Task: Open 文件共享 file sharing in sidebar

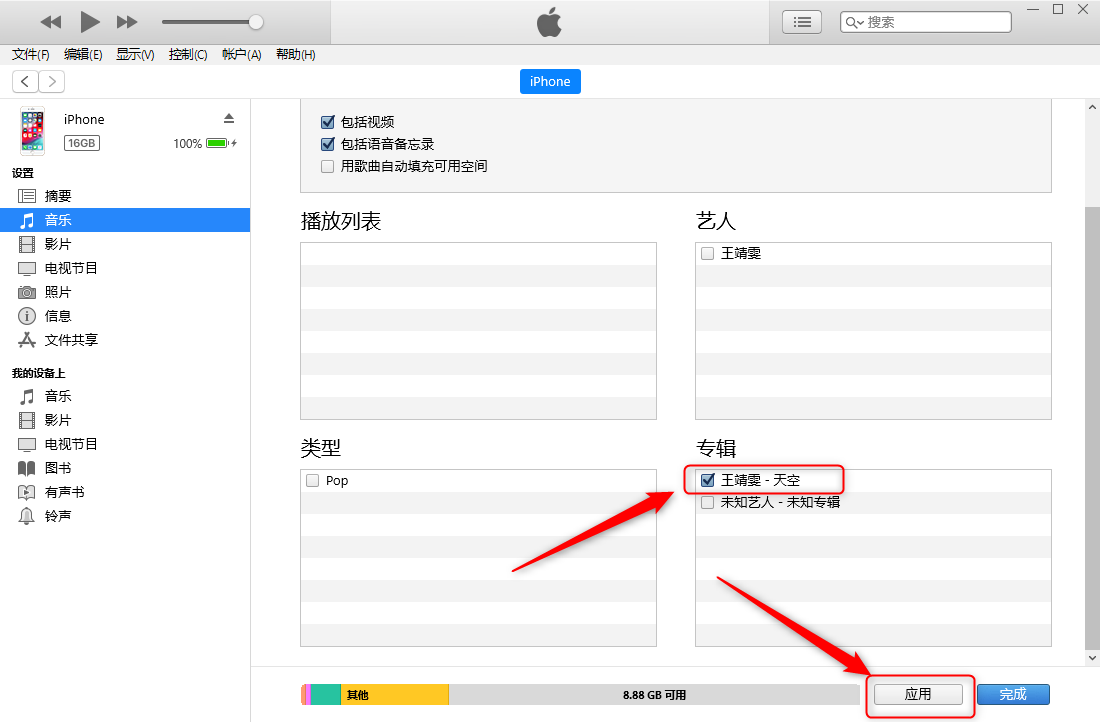Action: [125, 340]
